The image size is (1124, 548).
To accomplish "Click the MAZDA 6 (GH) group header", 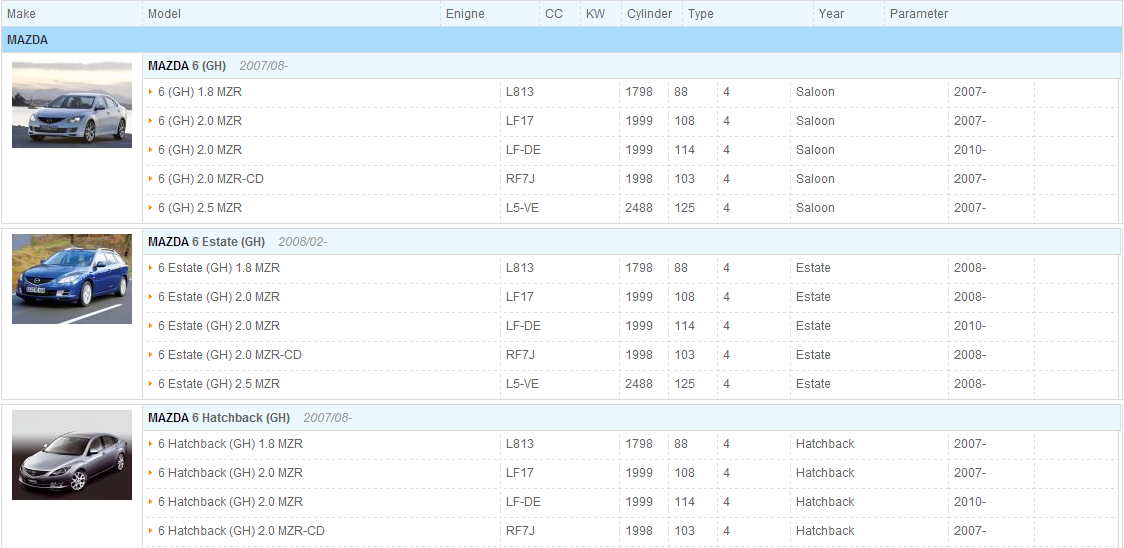I will pos(631,66).
